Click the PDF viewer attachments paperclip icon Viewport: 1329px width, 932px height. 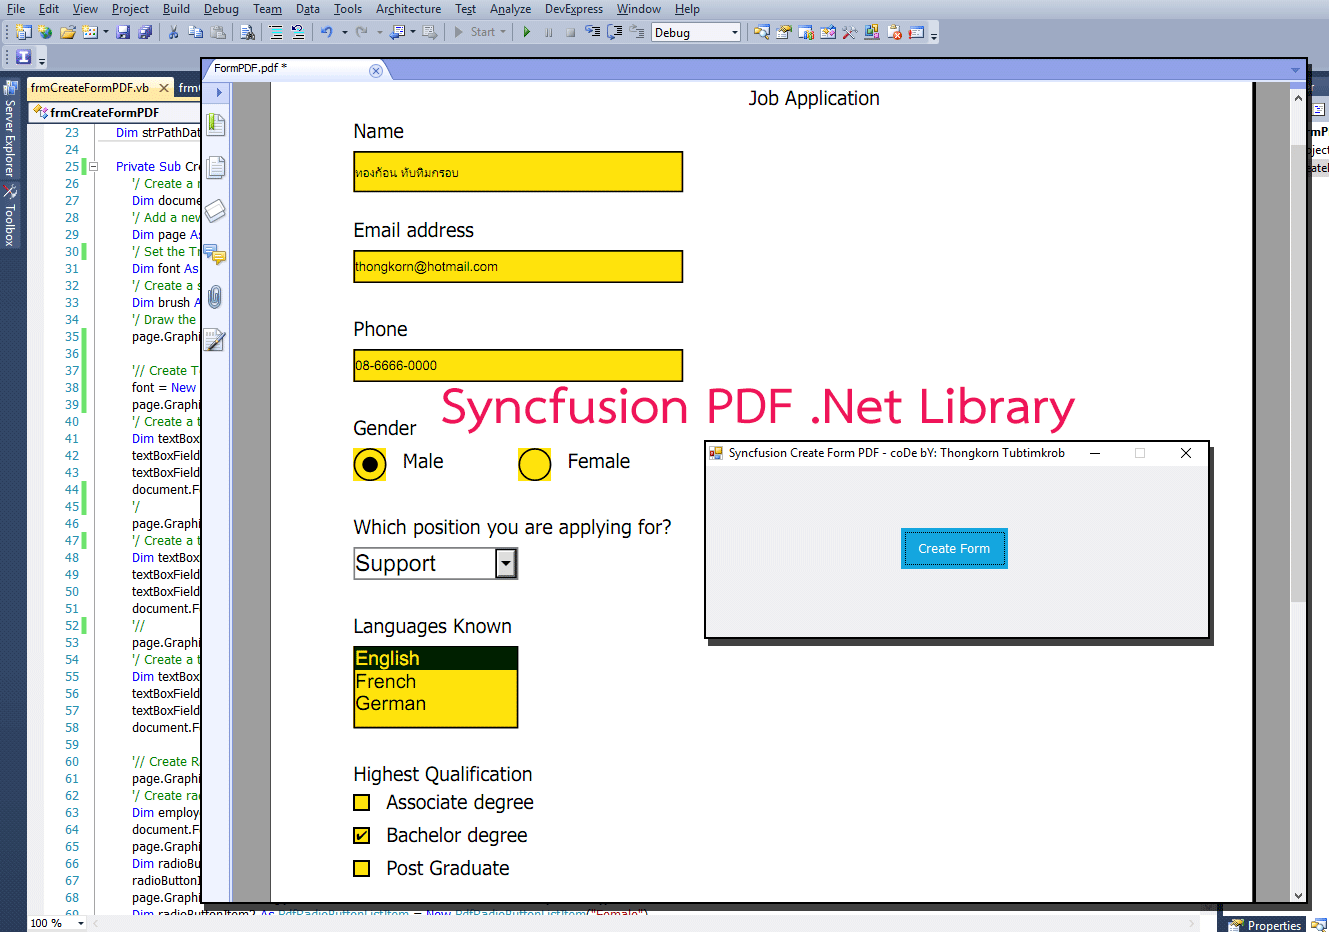point(215,297)
